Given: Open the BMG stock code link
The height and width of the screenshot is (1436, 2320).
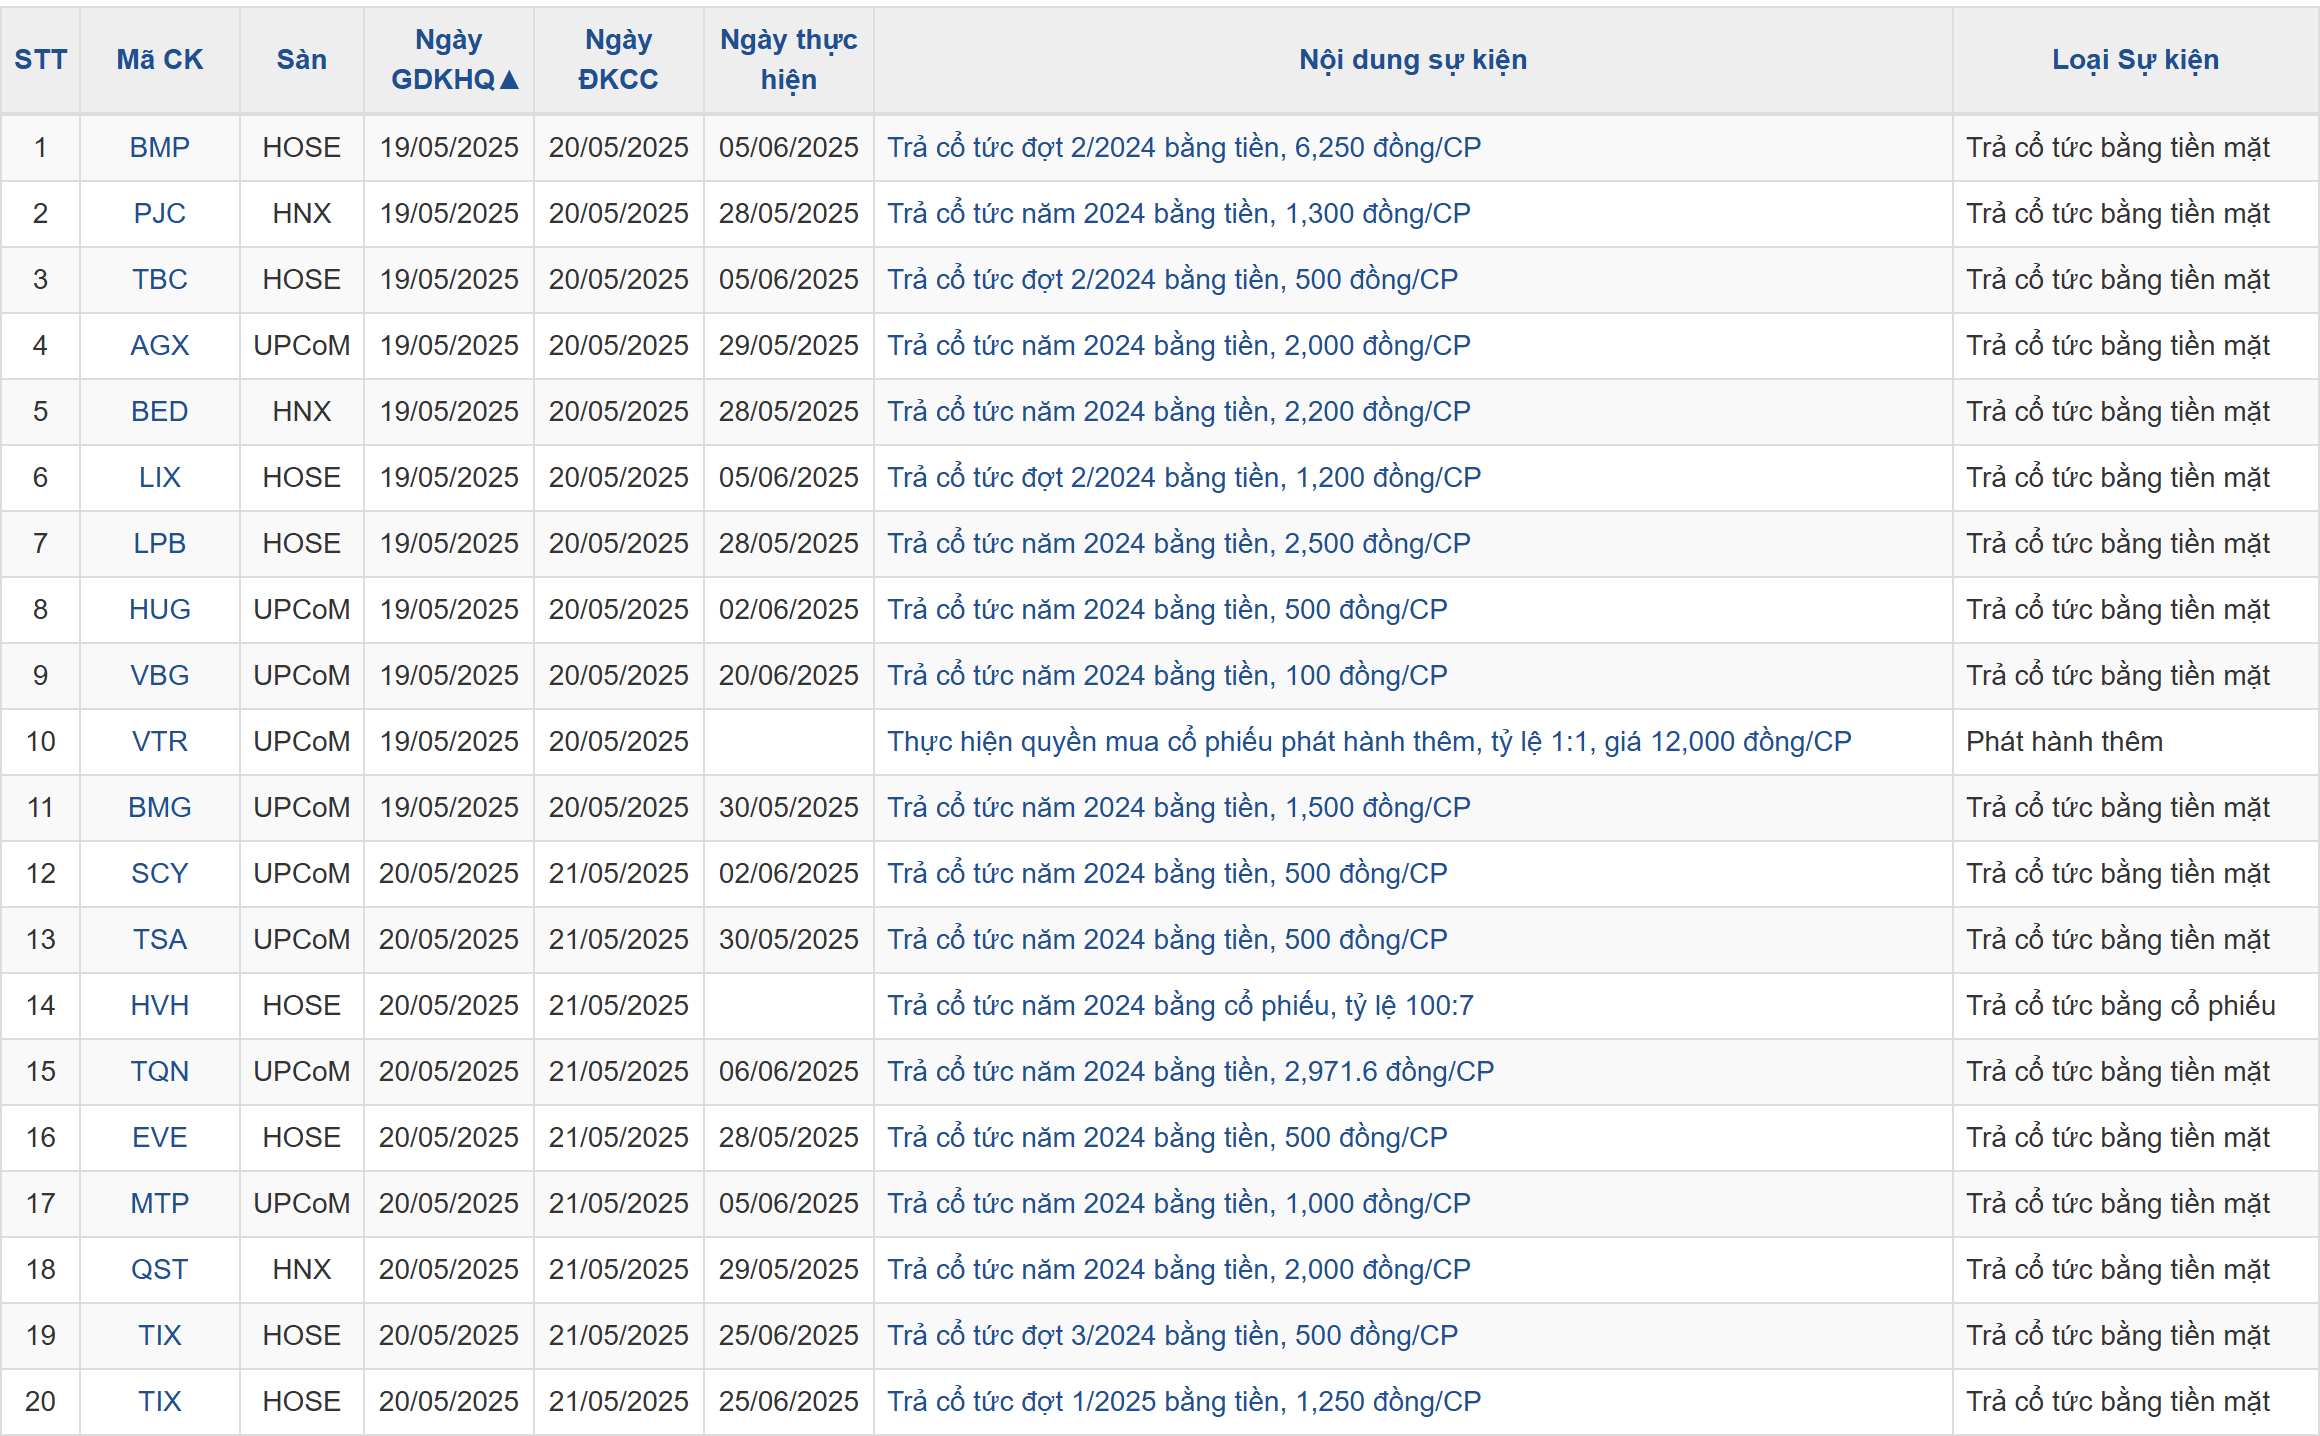Looking at the screenshot, I should click(x=160, y=807).
